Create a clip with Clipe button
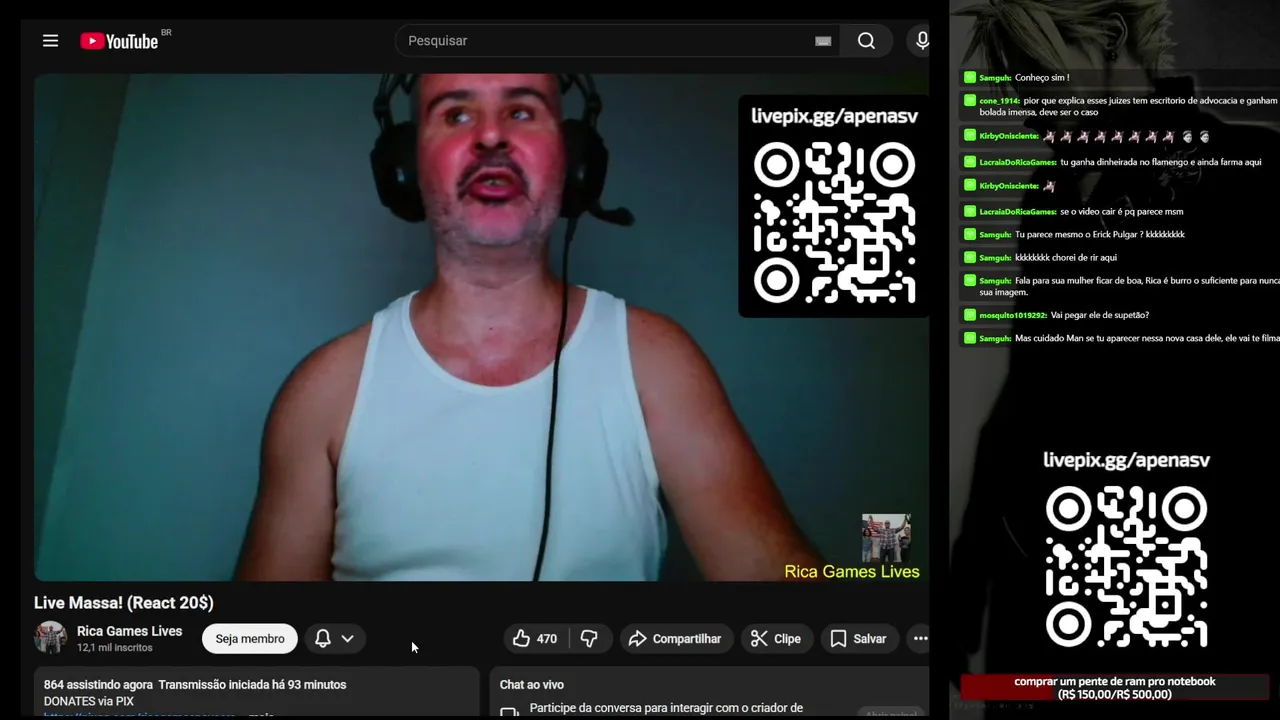This screenshot has width=1280, height=720. pos(776,639)
